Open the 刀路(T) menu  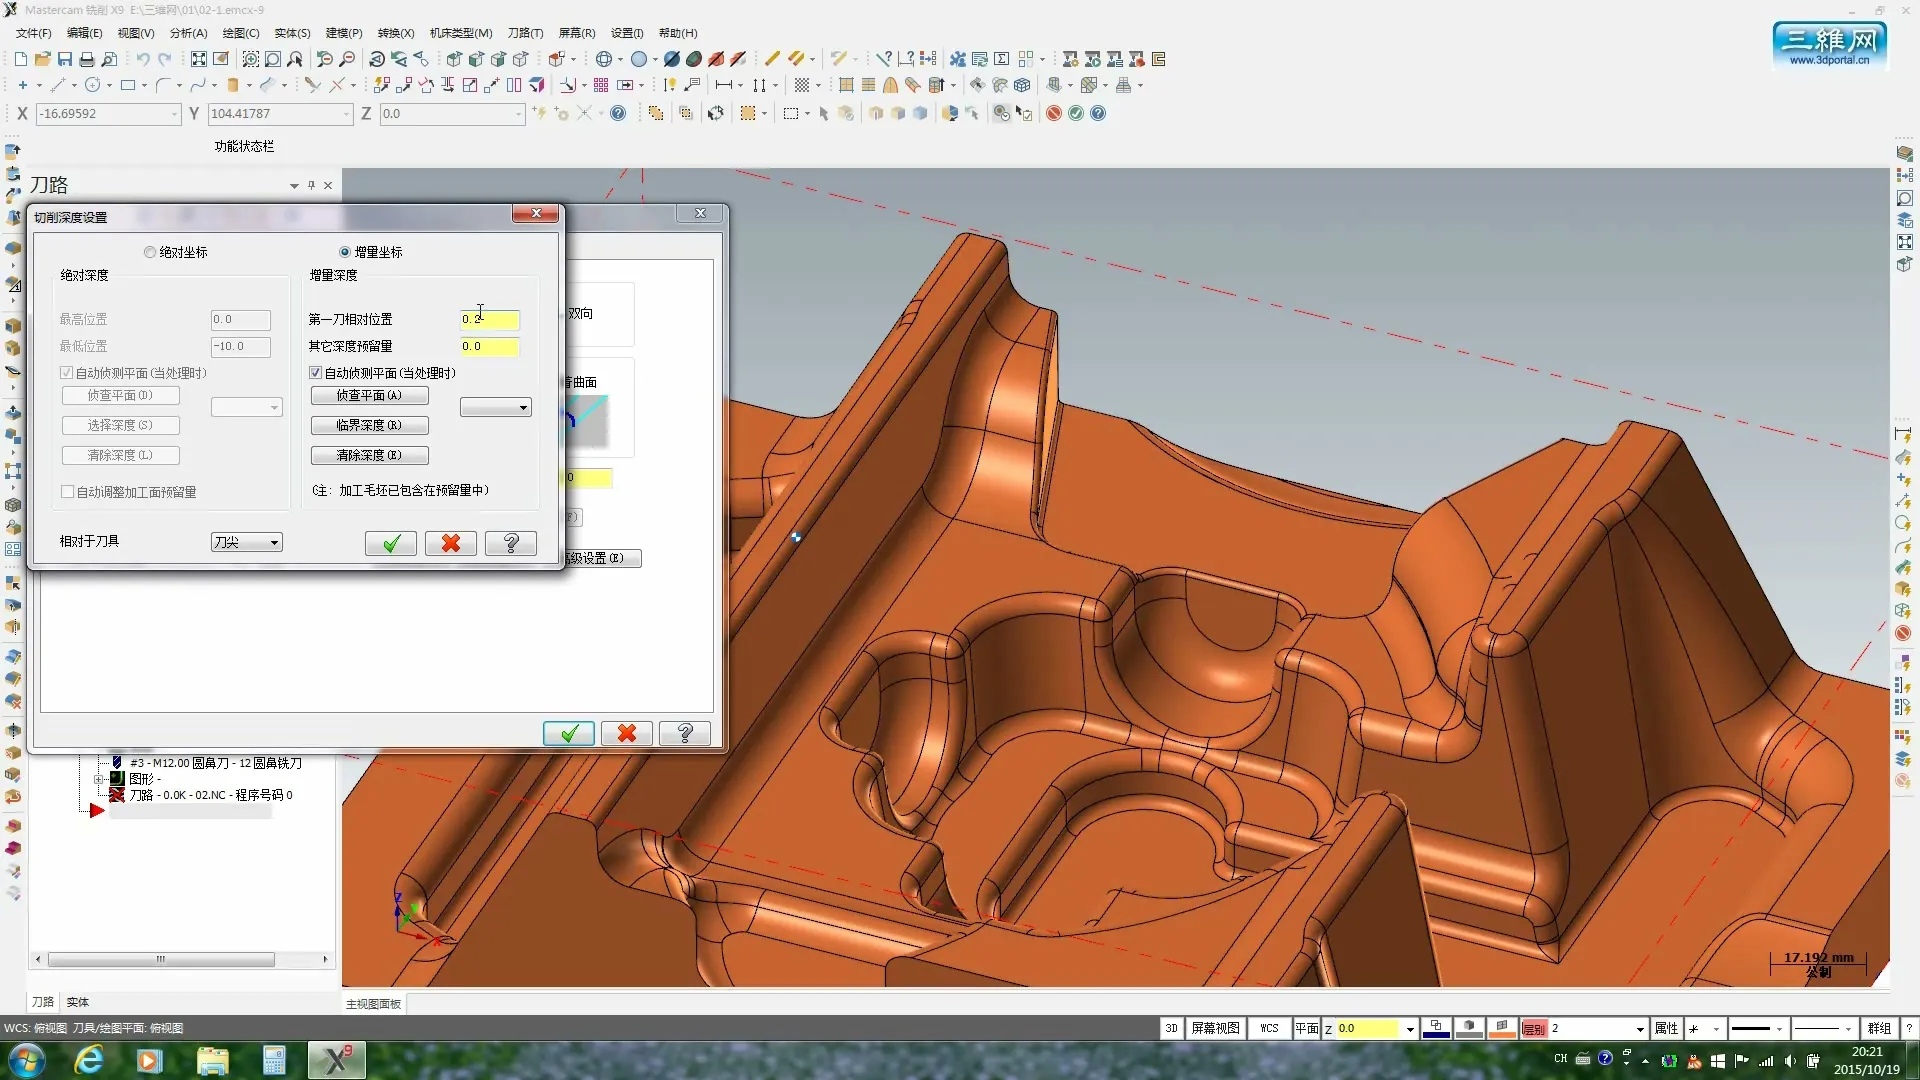(x=525, y=33)
